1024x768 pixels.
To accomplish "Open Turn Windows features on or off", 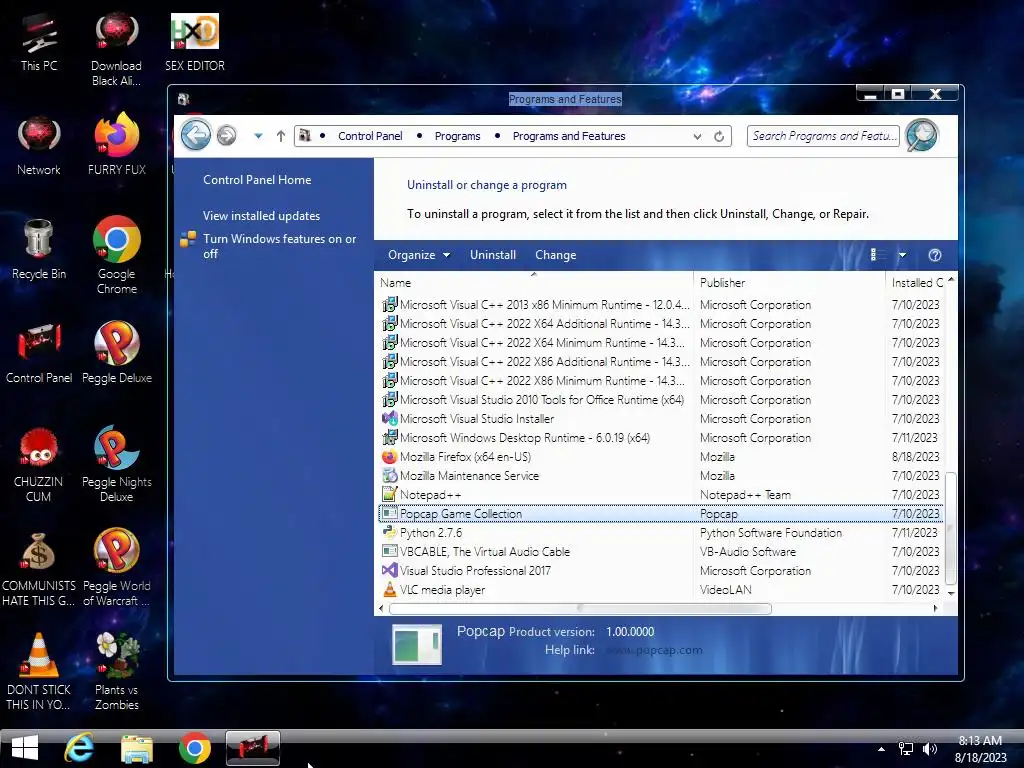I will 280,246.
